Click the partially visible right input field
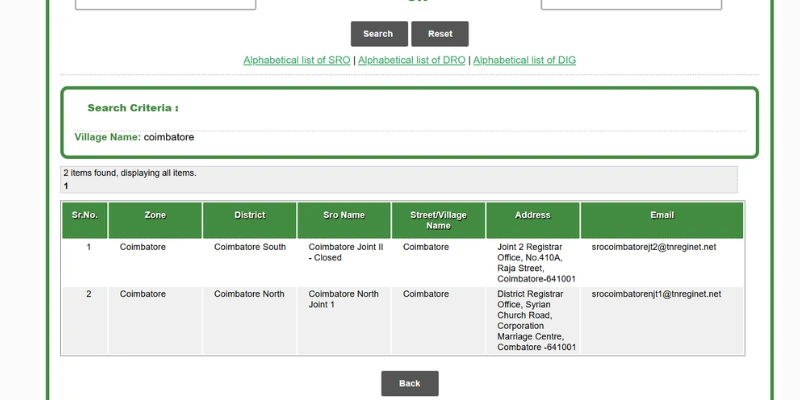800x400 pixels. coord(631,4)
